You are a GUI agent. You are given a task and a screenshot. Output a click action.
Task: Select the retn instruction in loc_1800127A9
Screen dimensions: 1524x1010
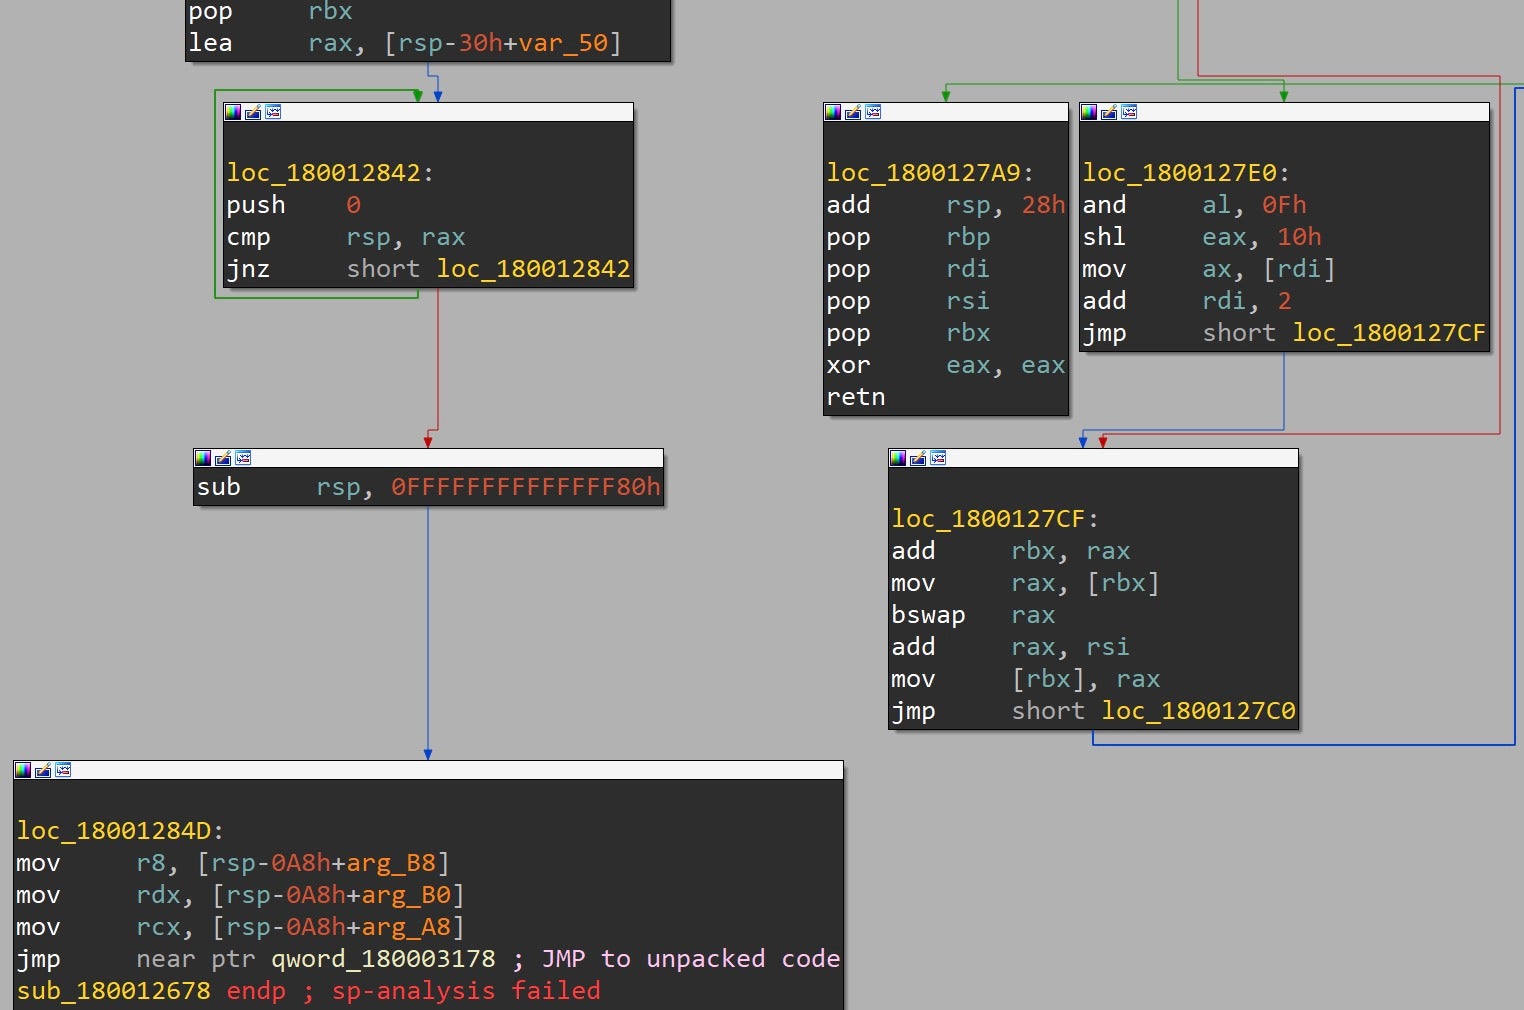click(x=856, y=397)
